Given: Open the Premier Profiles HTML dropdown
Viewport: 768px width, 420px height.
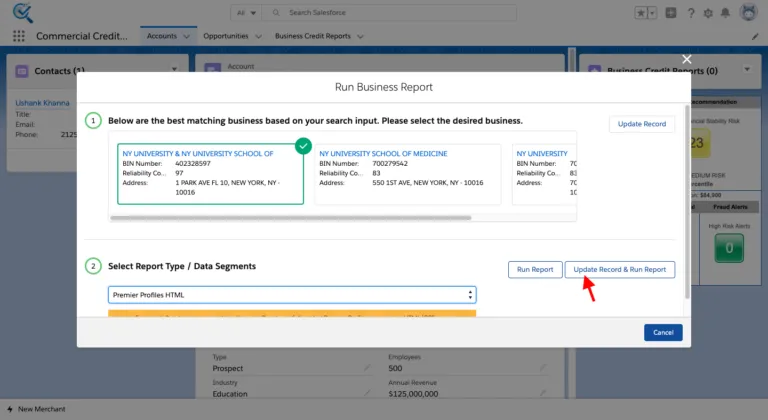Looking at the screenshot, I should [292, 295].
